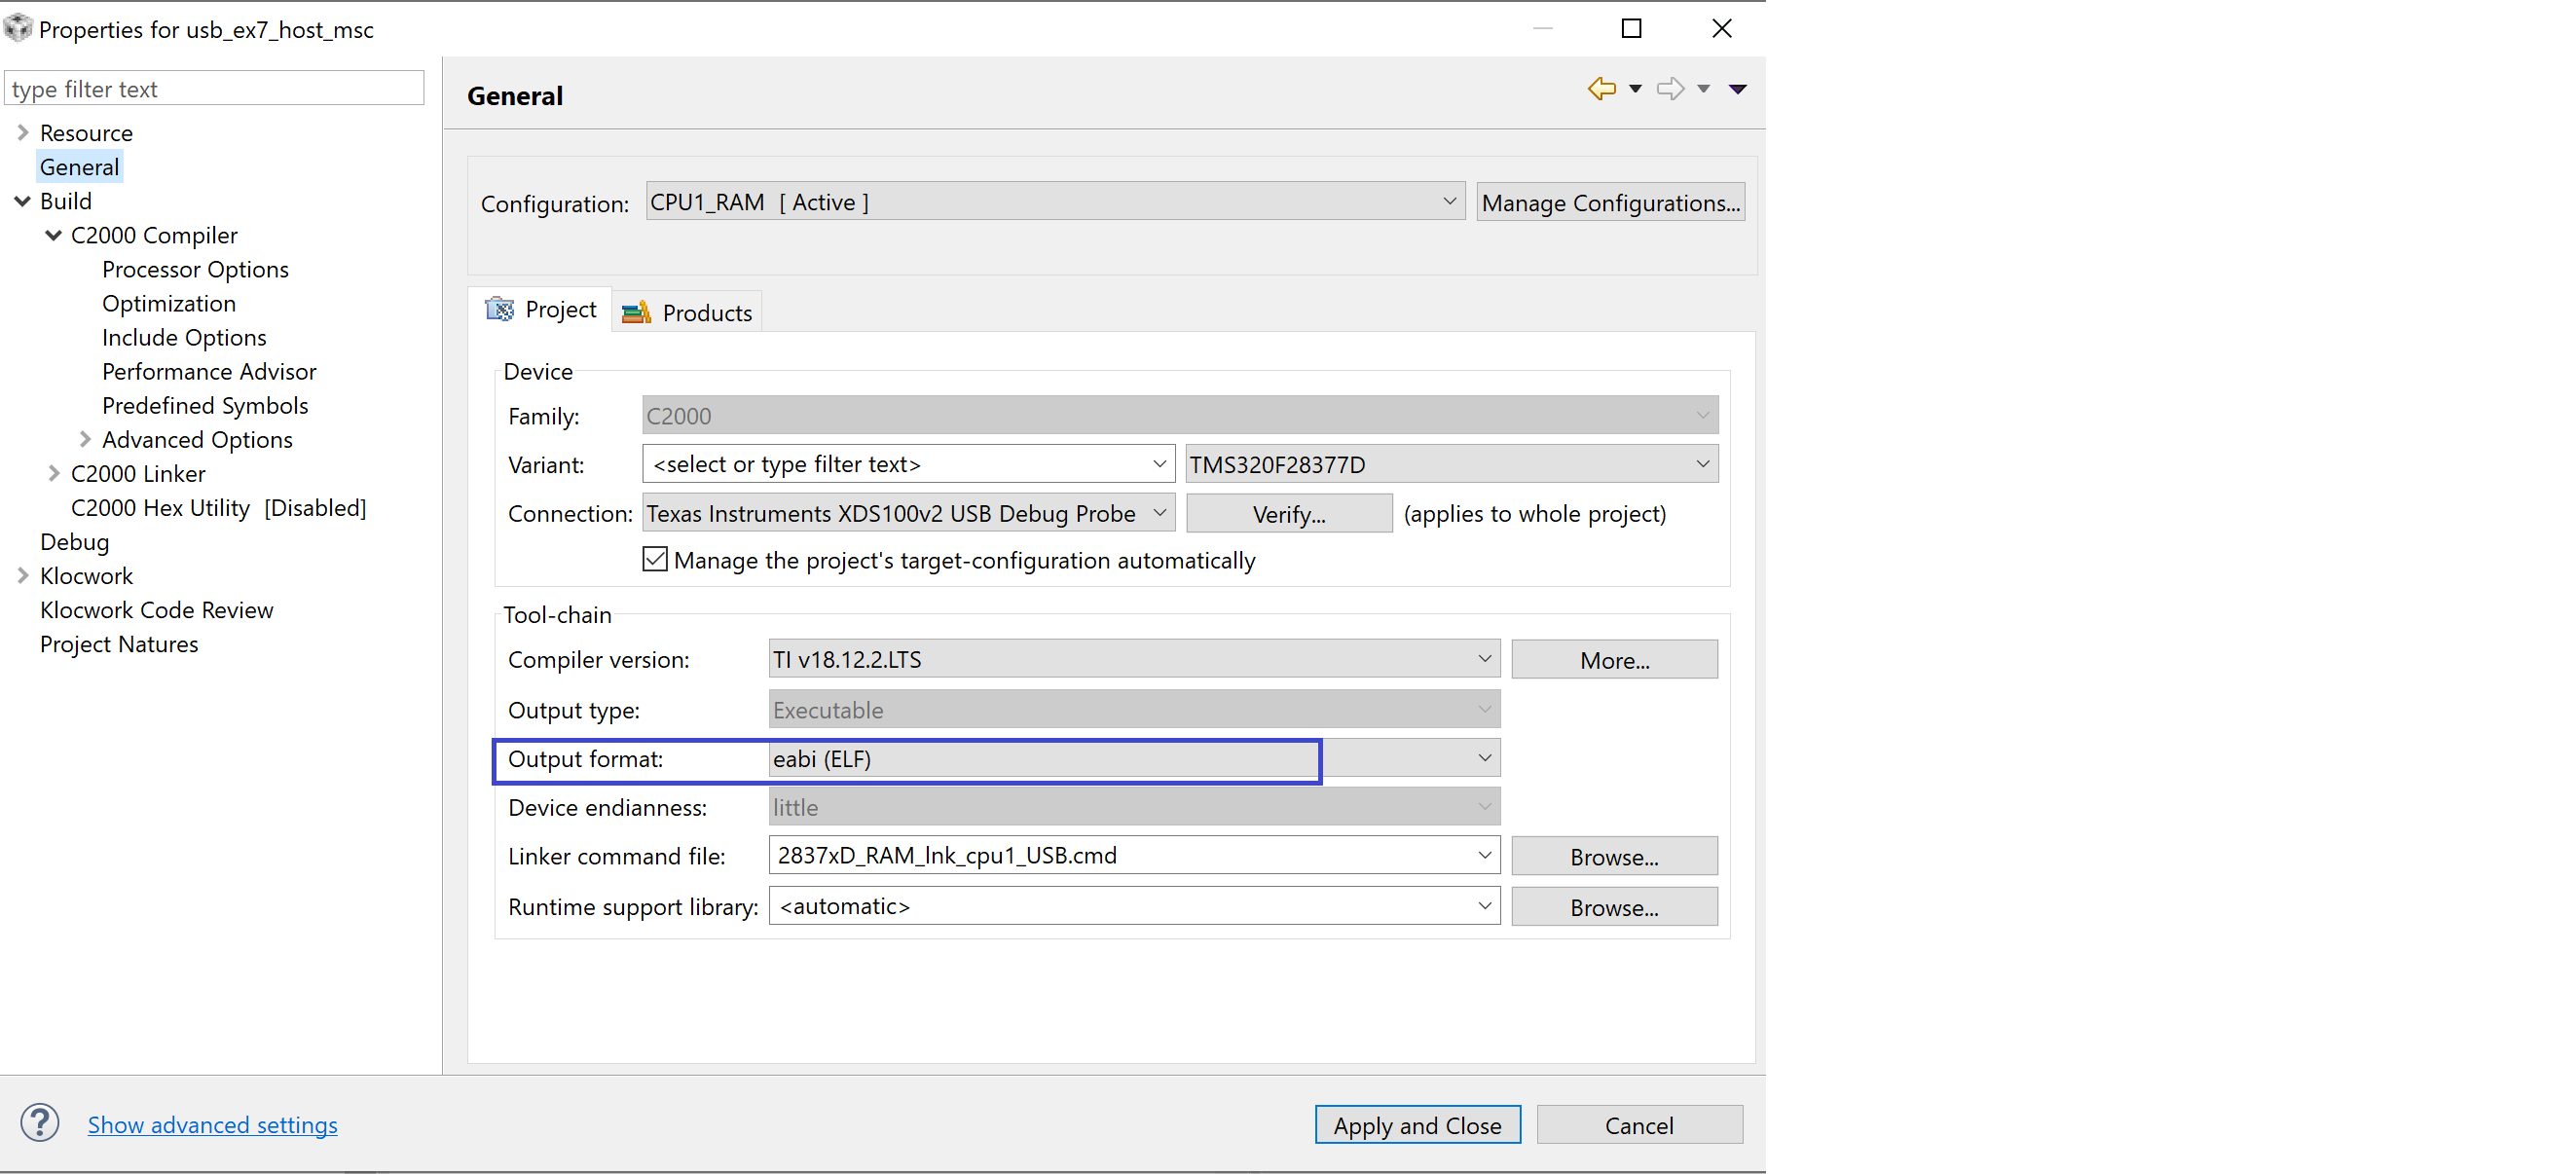Click the Products tab icon
Image resolution: width=2576 pixels, height=1174 pixels.
click(x=638, y=311)
